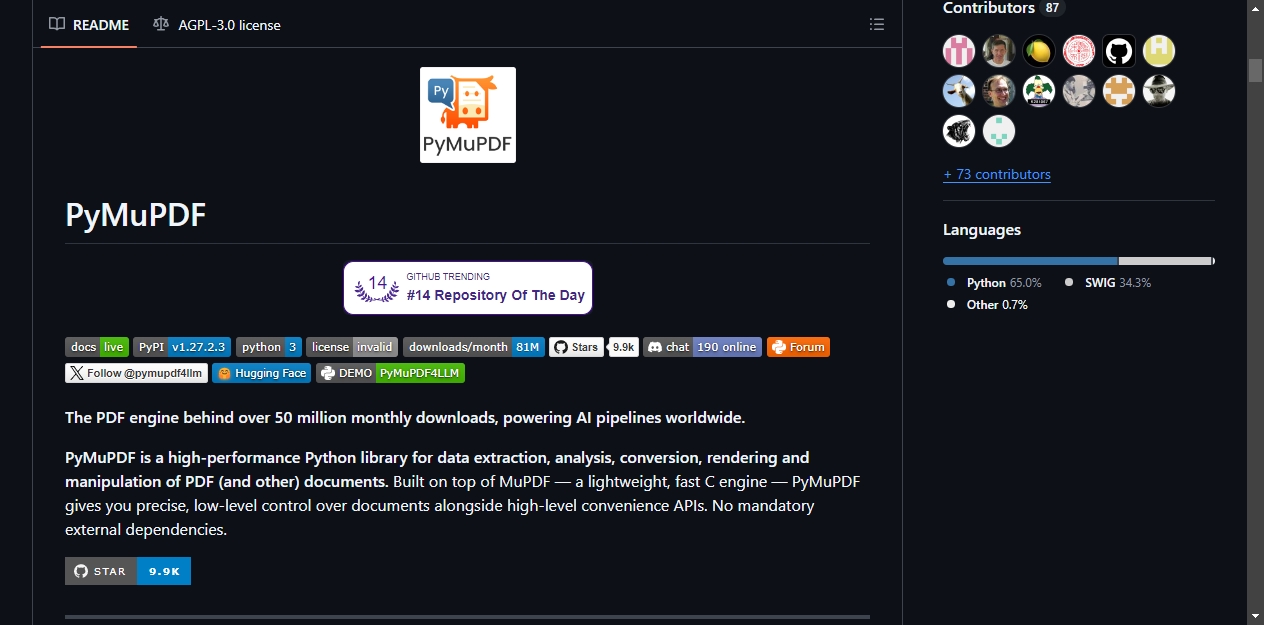The width and height of the screenshot is (1264, 625).
Task: Click Follow @pymupdf4llm badge
Action: pos(136,373)
